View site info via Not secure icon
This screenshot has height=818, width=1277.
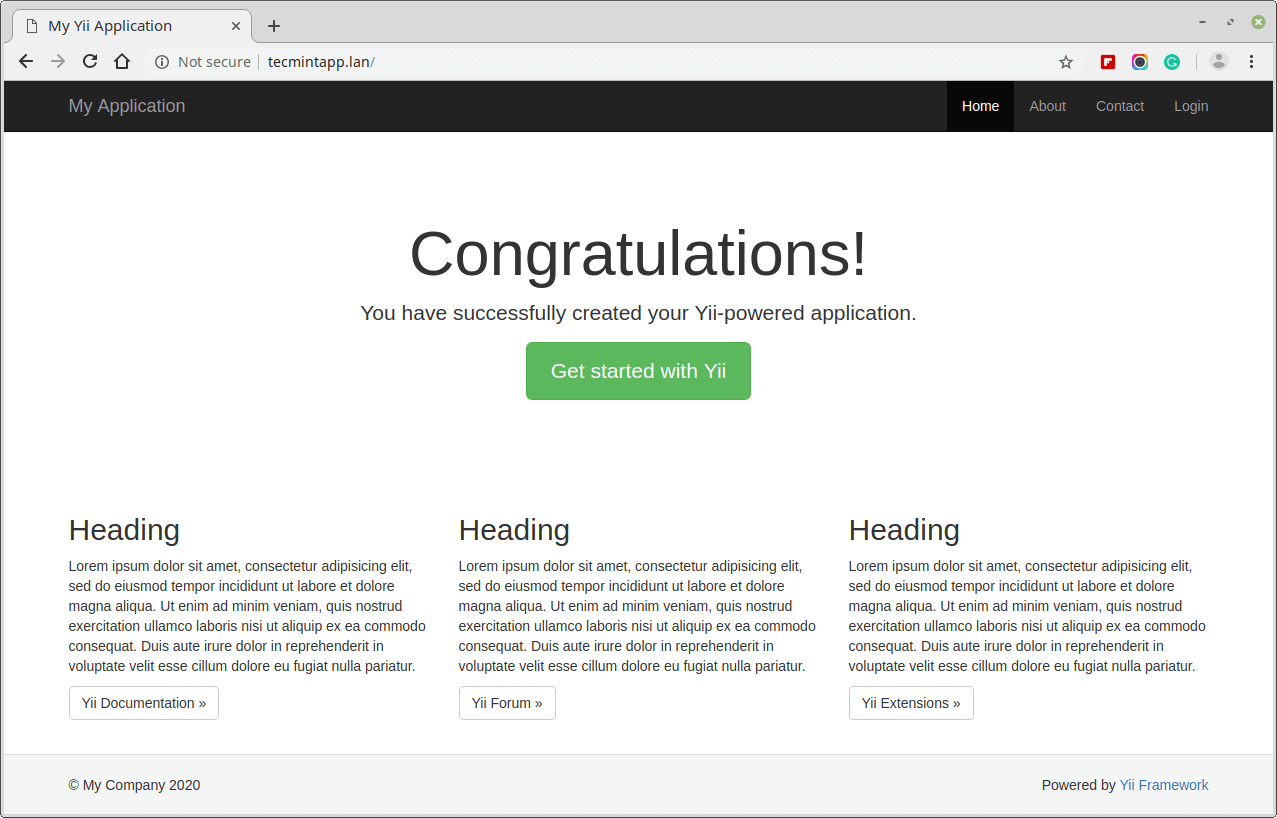tap(162, 62)
